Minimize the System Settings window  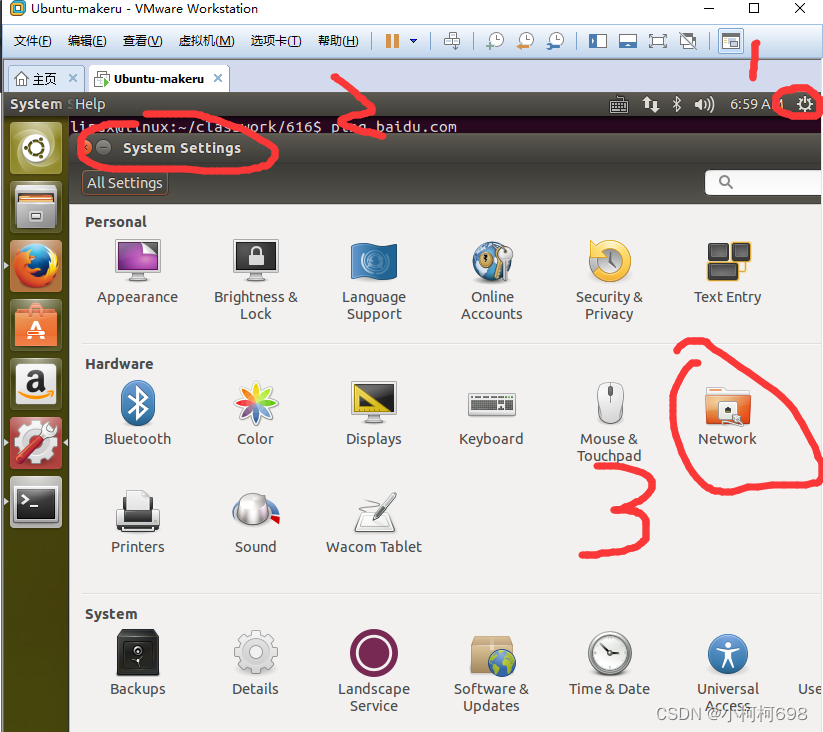tap(104, 148)
